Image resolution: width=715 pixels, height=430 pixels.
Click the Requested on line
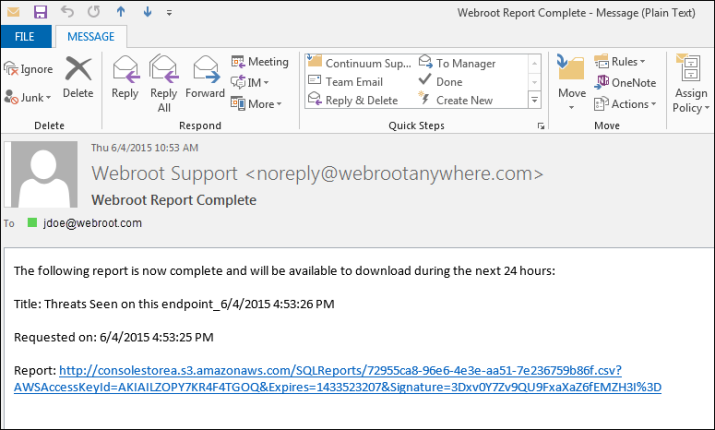coord(114,337)
